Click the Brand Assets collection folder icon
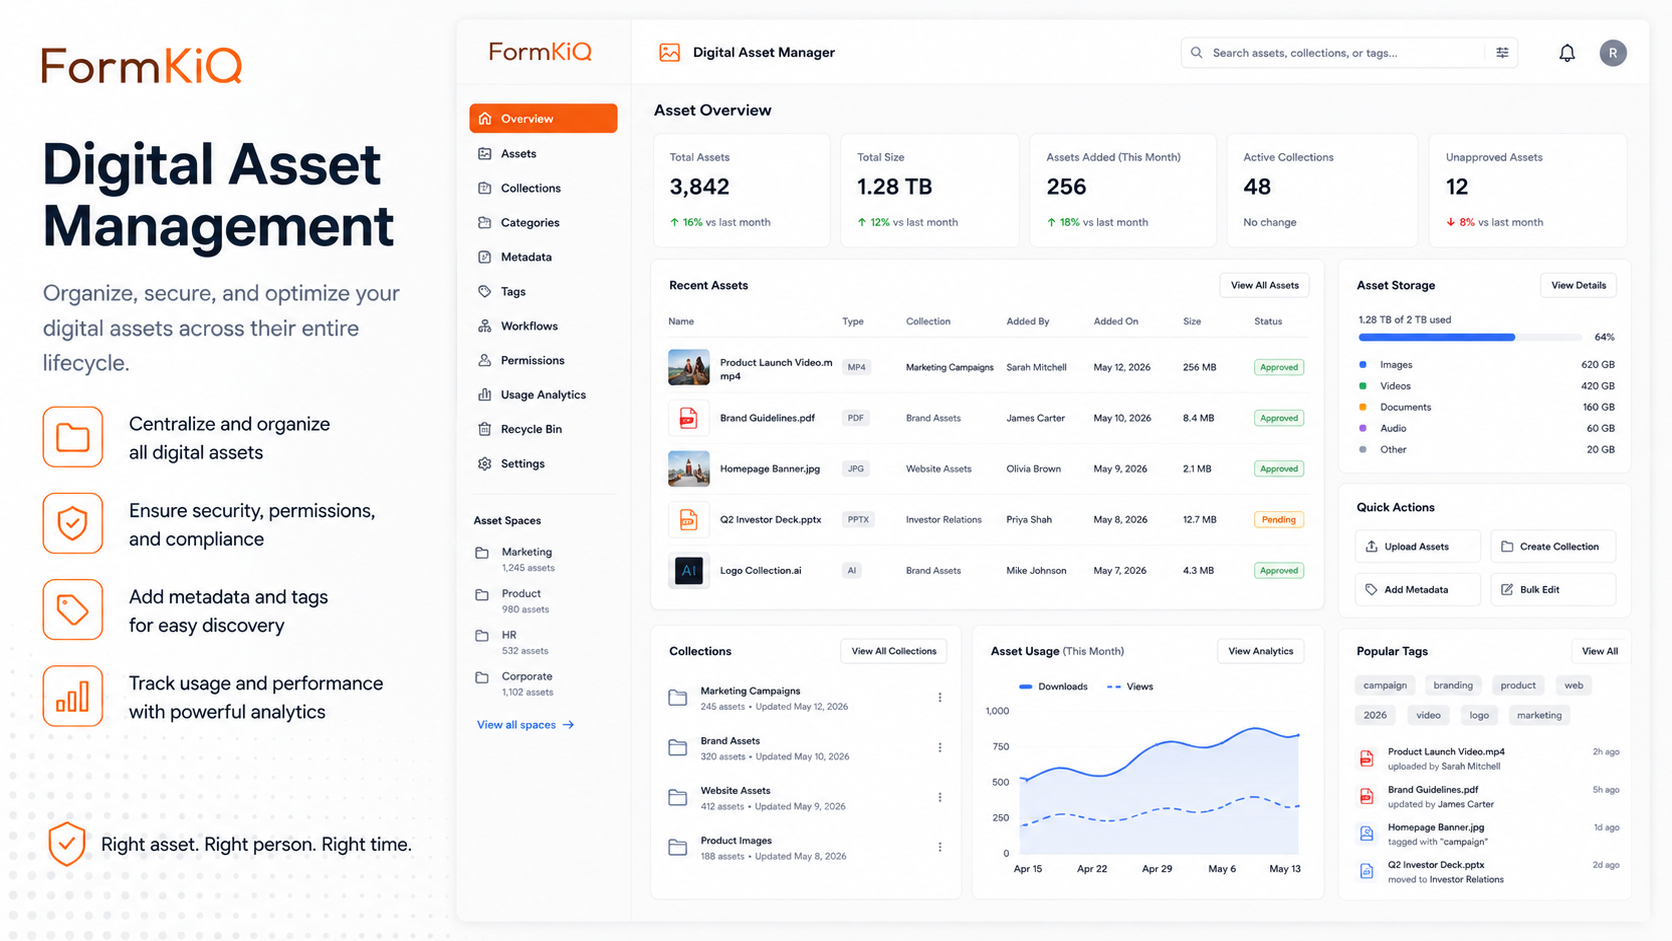Screen dimensions: 1672x941 (678, 747)
